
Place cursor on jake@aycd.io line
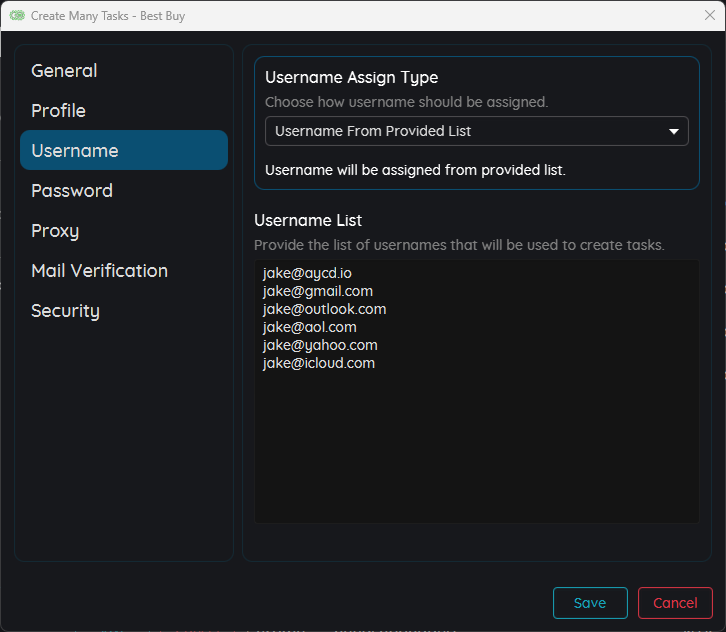tap(307, 273)
